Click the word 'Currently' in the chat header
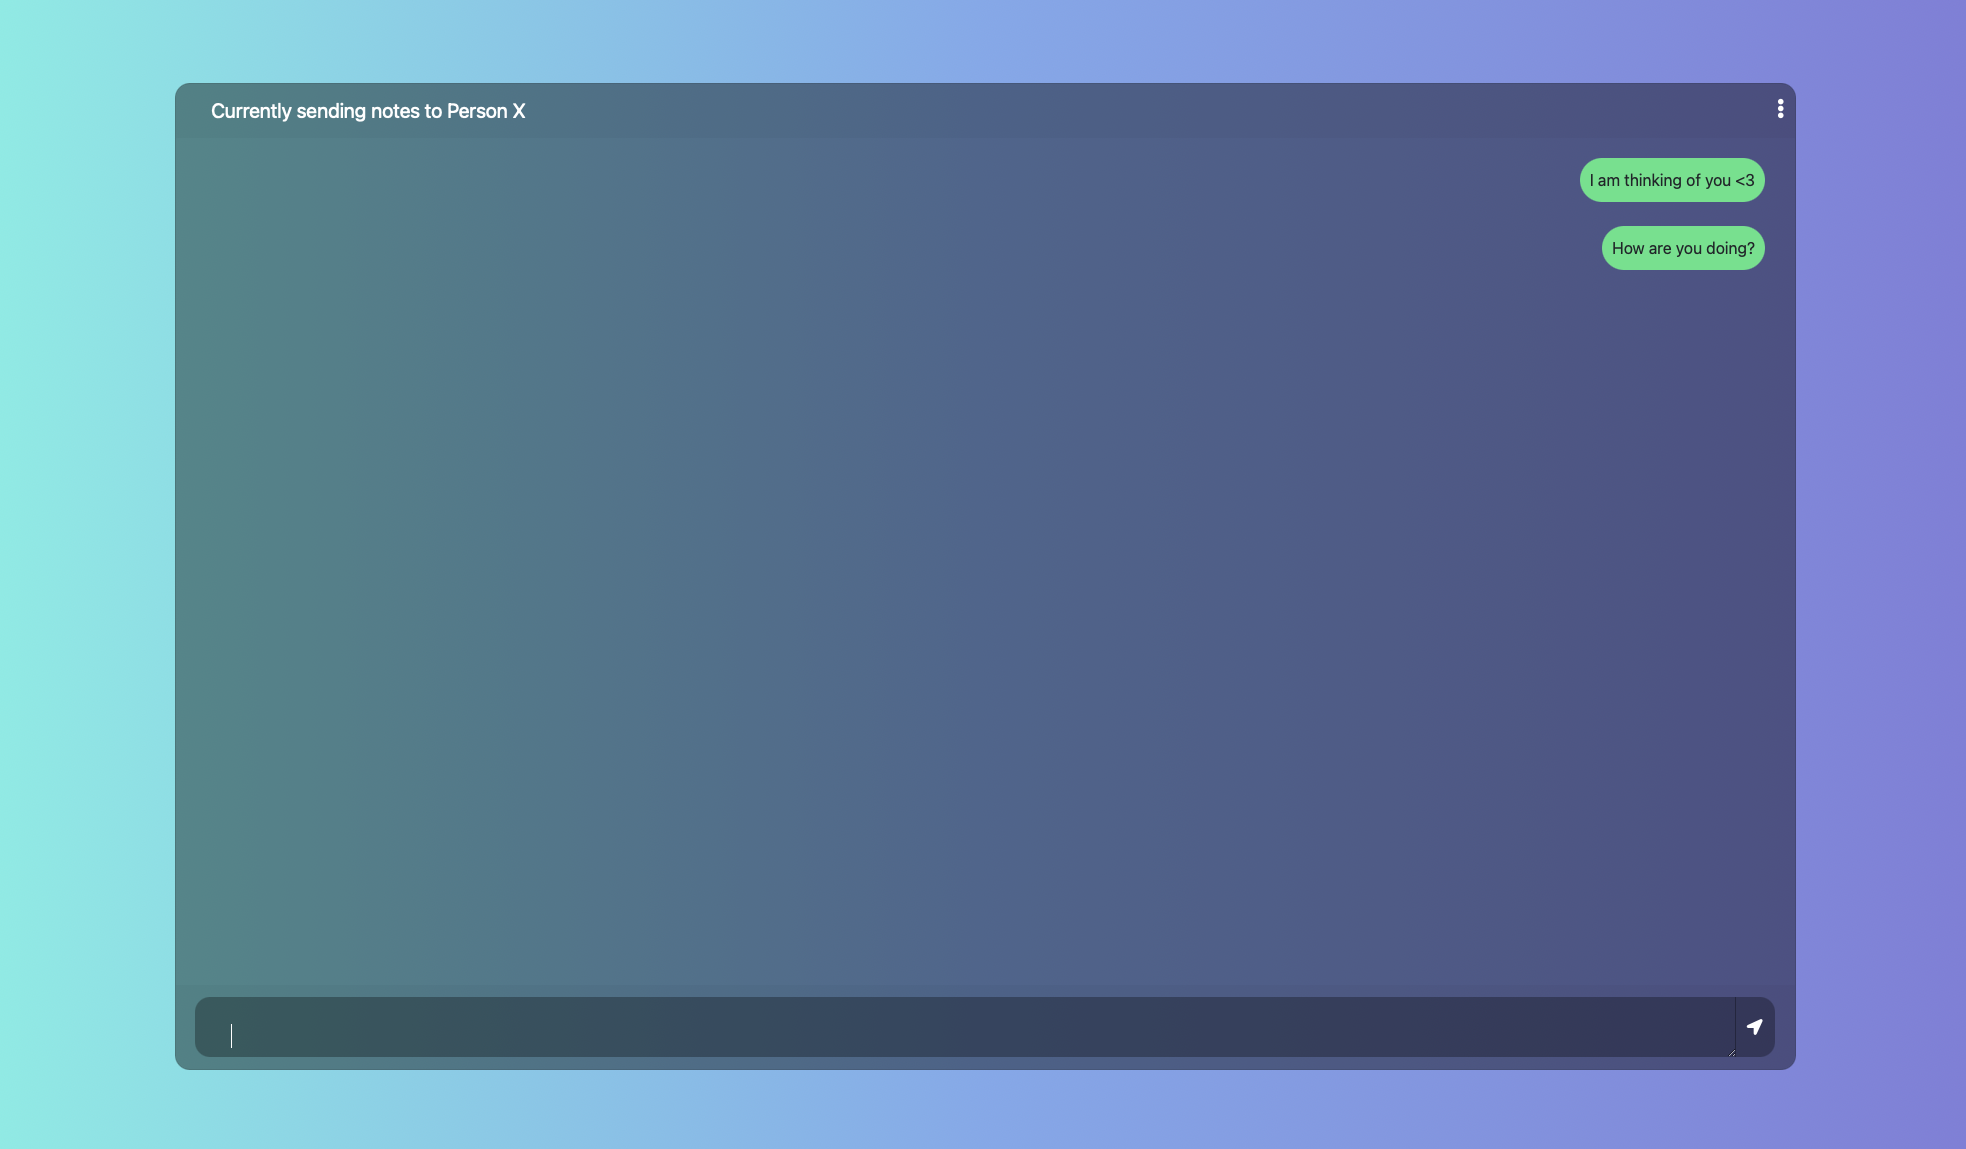 tap(251, 111)
